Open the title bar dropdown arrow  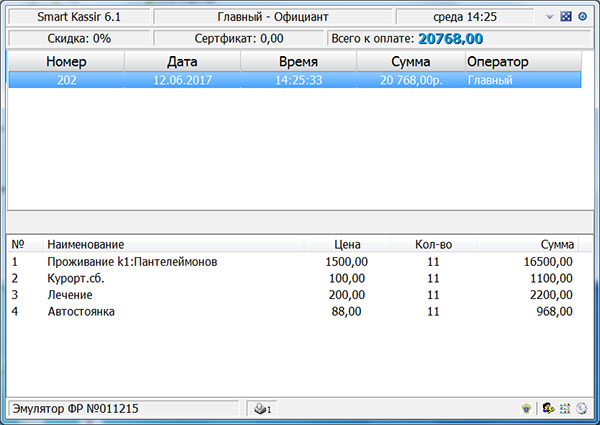tap(550, 17)
